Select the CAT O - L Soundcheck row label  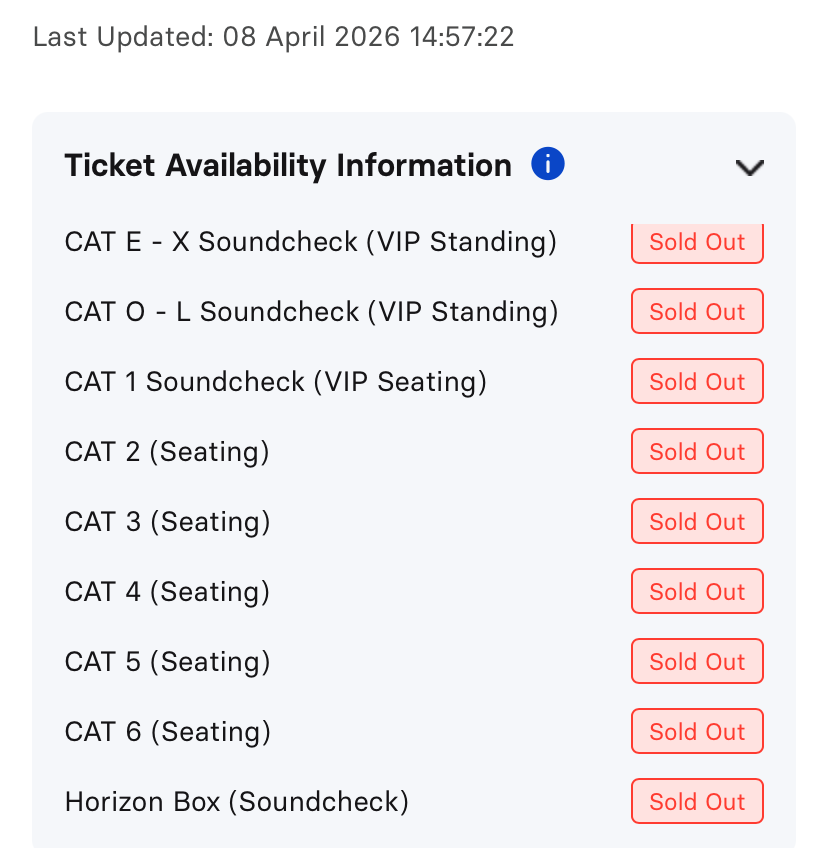[x=311, y=312]
